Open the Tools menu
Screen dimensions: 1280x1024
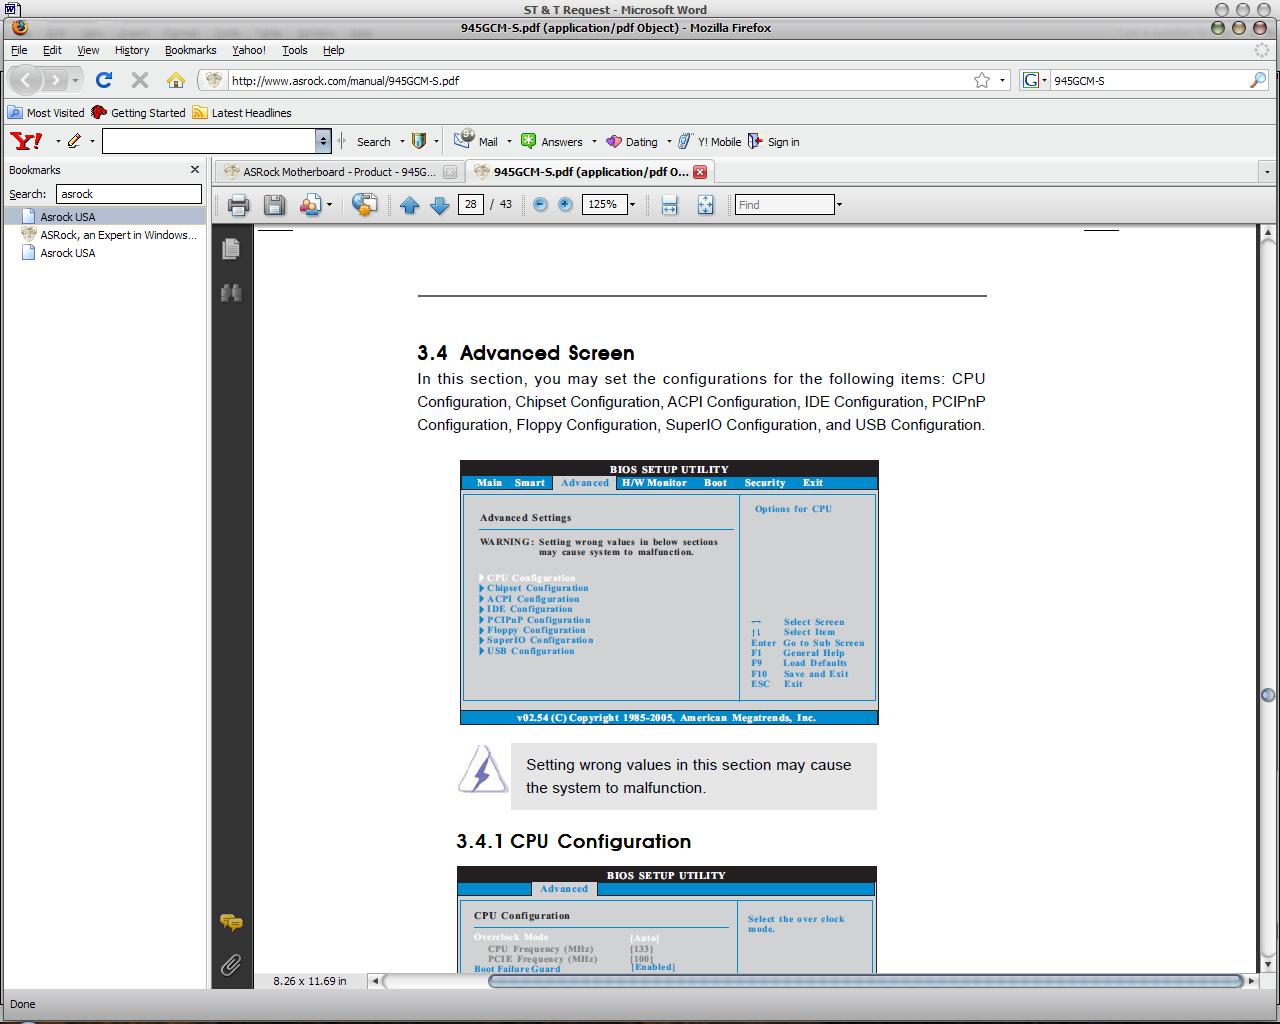click(295, 50)
